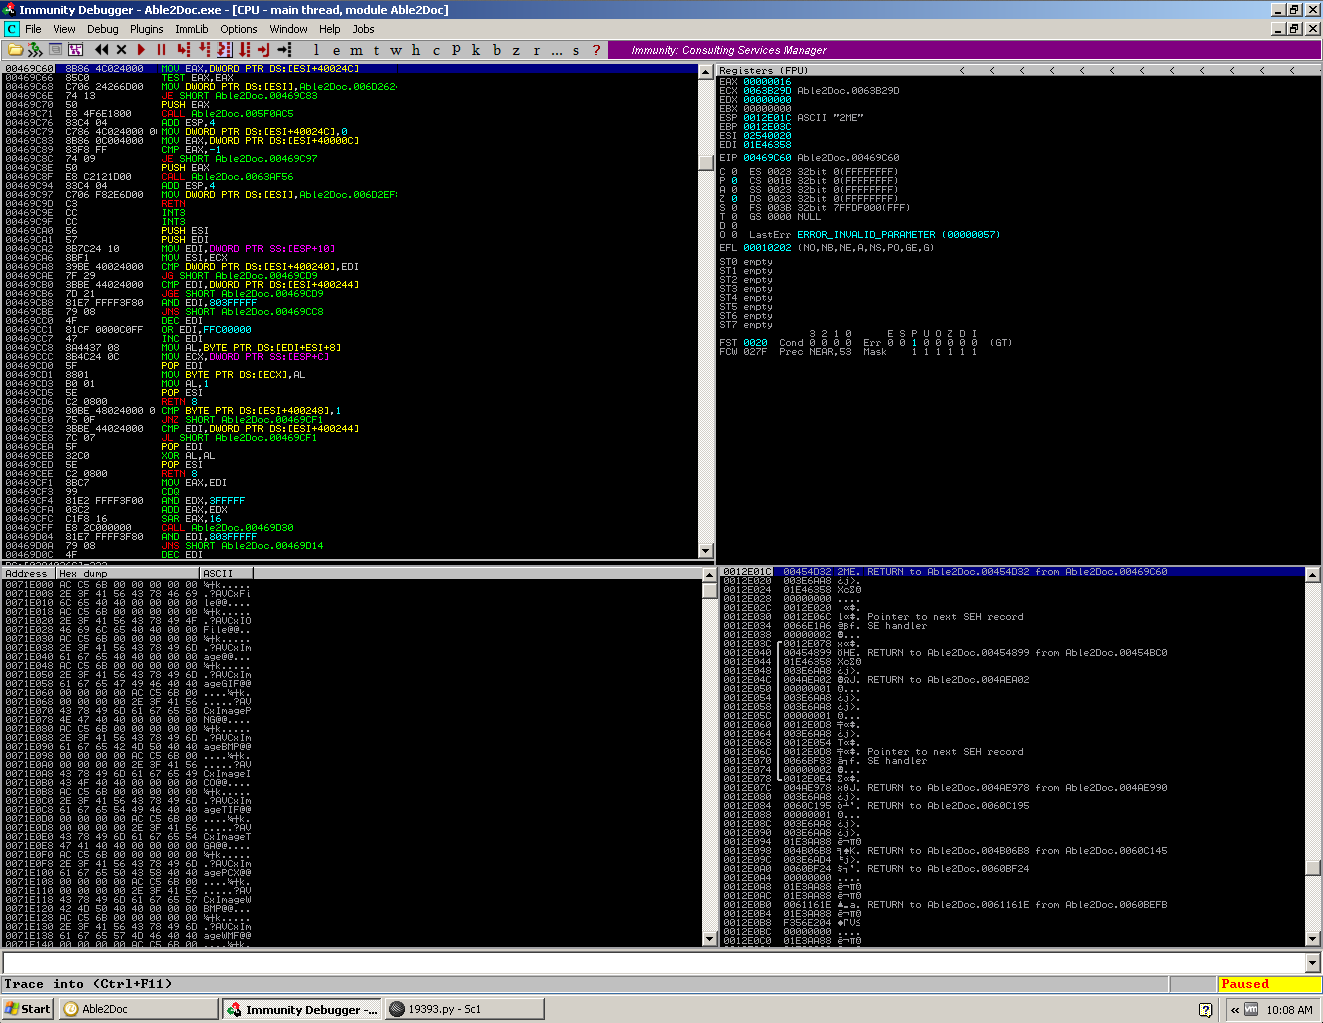Run the program with red play icon
The width and height of the screenshot is (1323, 1023).
(x=141, y=49)
